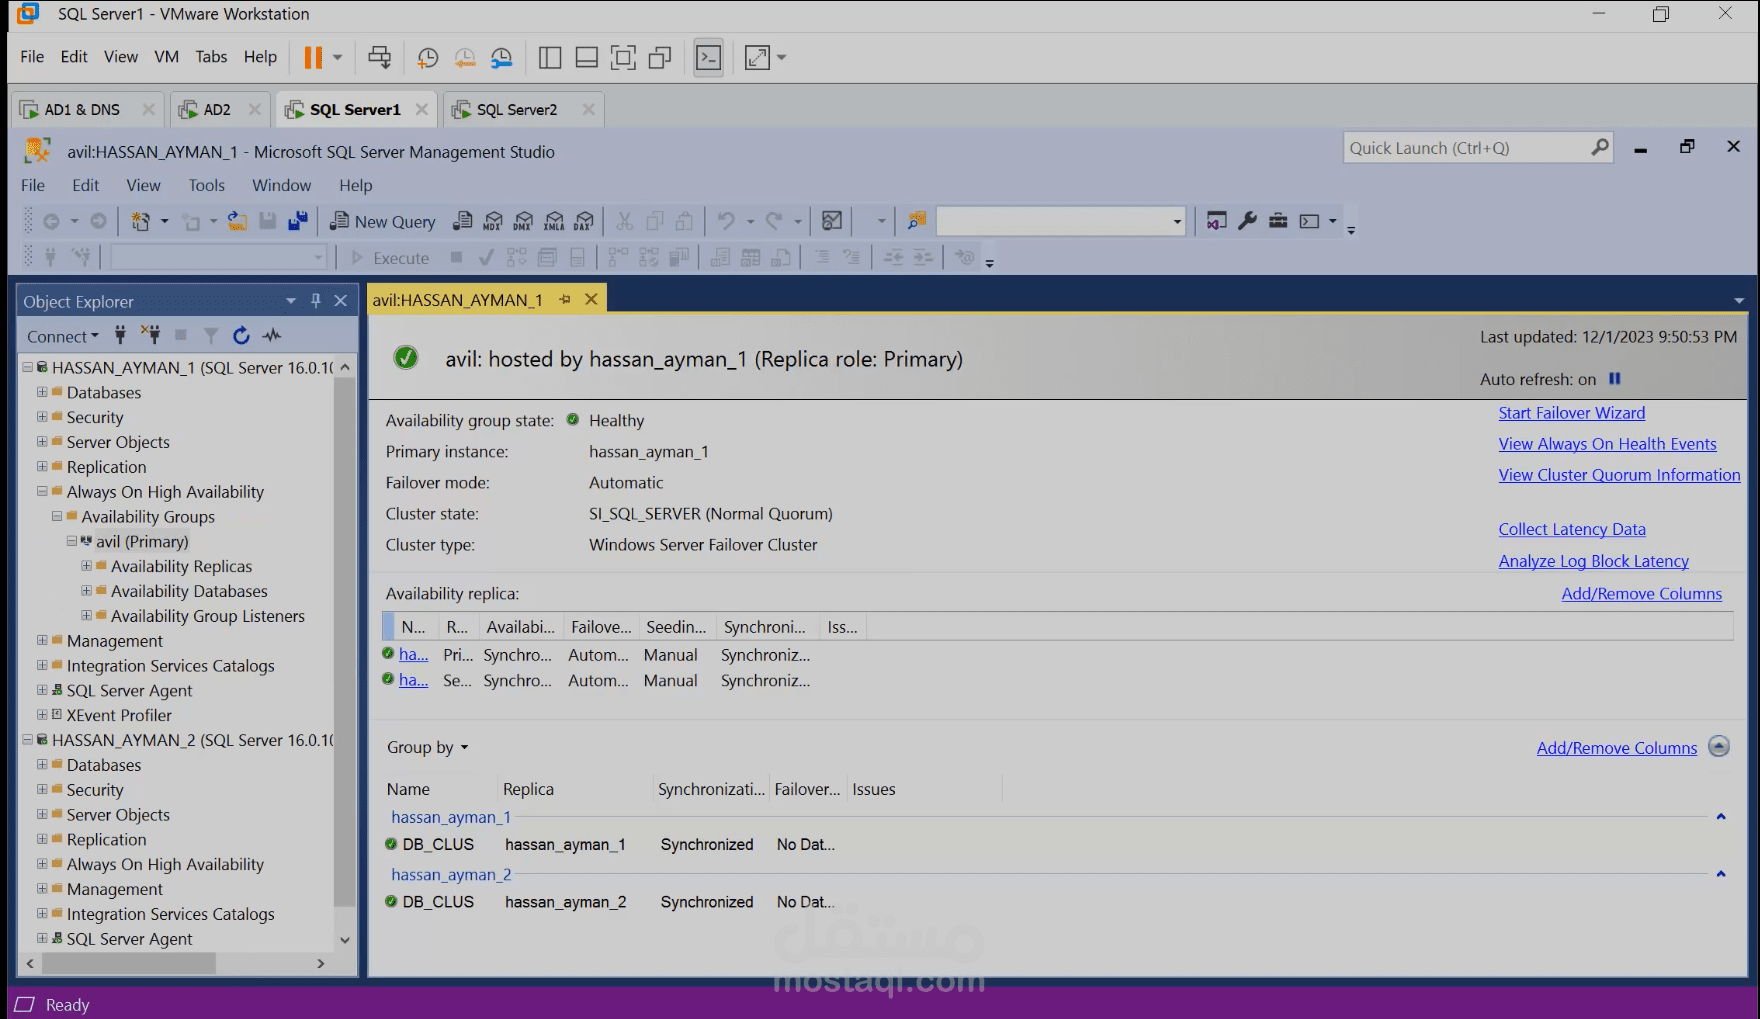
Task: Click View Always On Health Events link
Action: tap(1607, 444)
